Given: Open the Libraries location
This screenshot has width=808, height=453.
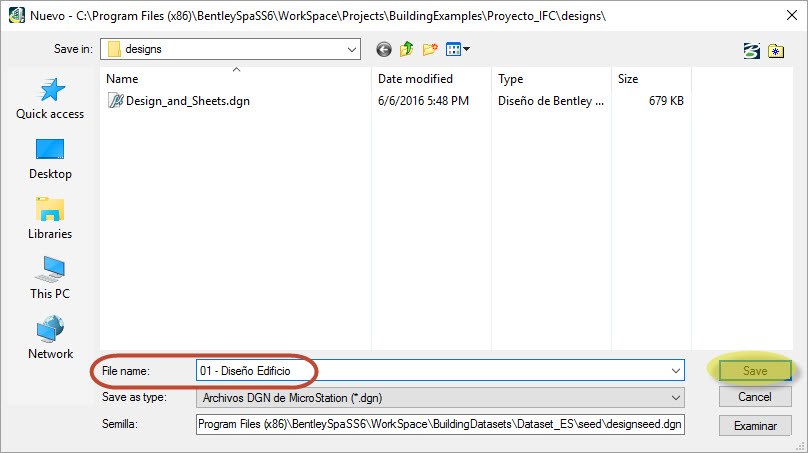Looking at the screenshot, I should click(x=50, y=219).
